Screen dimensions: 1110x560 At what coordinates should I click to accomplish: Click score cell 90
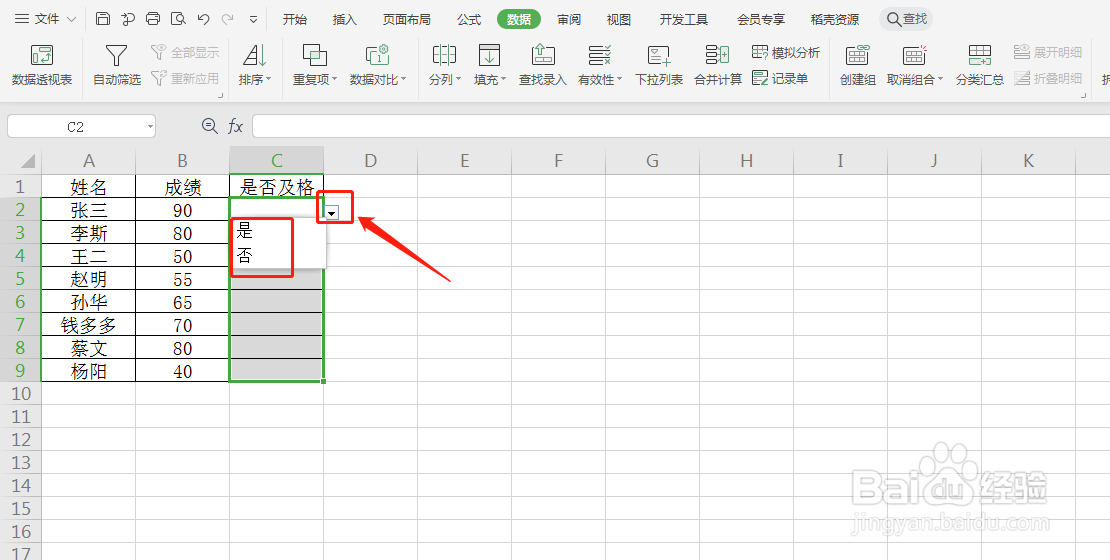[x=183, y=210]
